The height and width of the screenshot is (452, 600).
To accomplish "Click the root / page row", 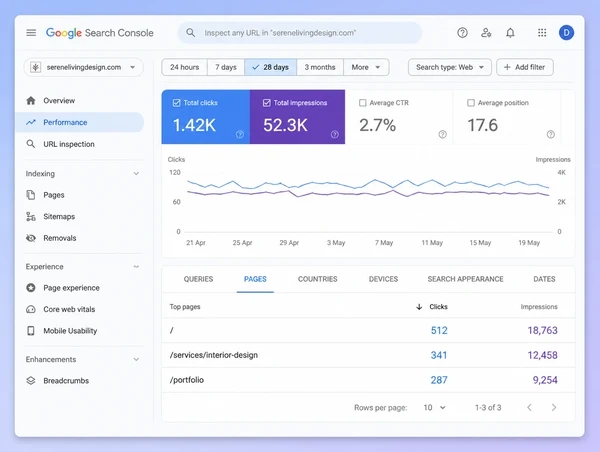I will pos(368,330).
